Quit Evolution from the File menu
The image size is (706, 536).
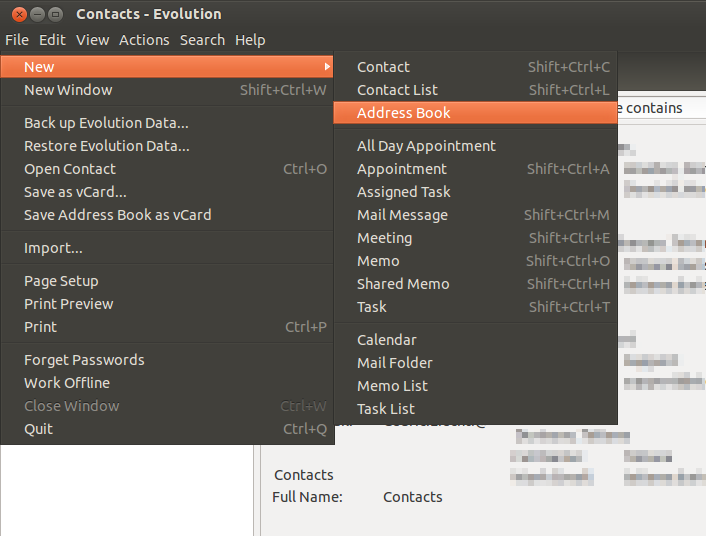click(38, 429)
